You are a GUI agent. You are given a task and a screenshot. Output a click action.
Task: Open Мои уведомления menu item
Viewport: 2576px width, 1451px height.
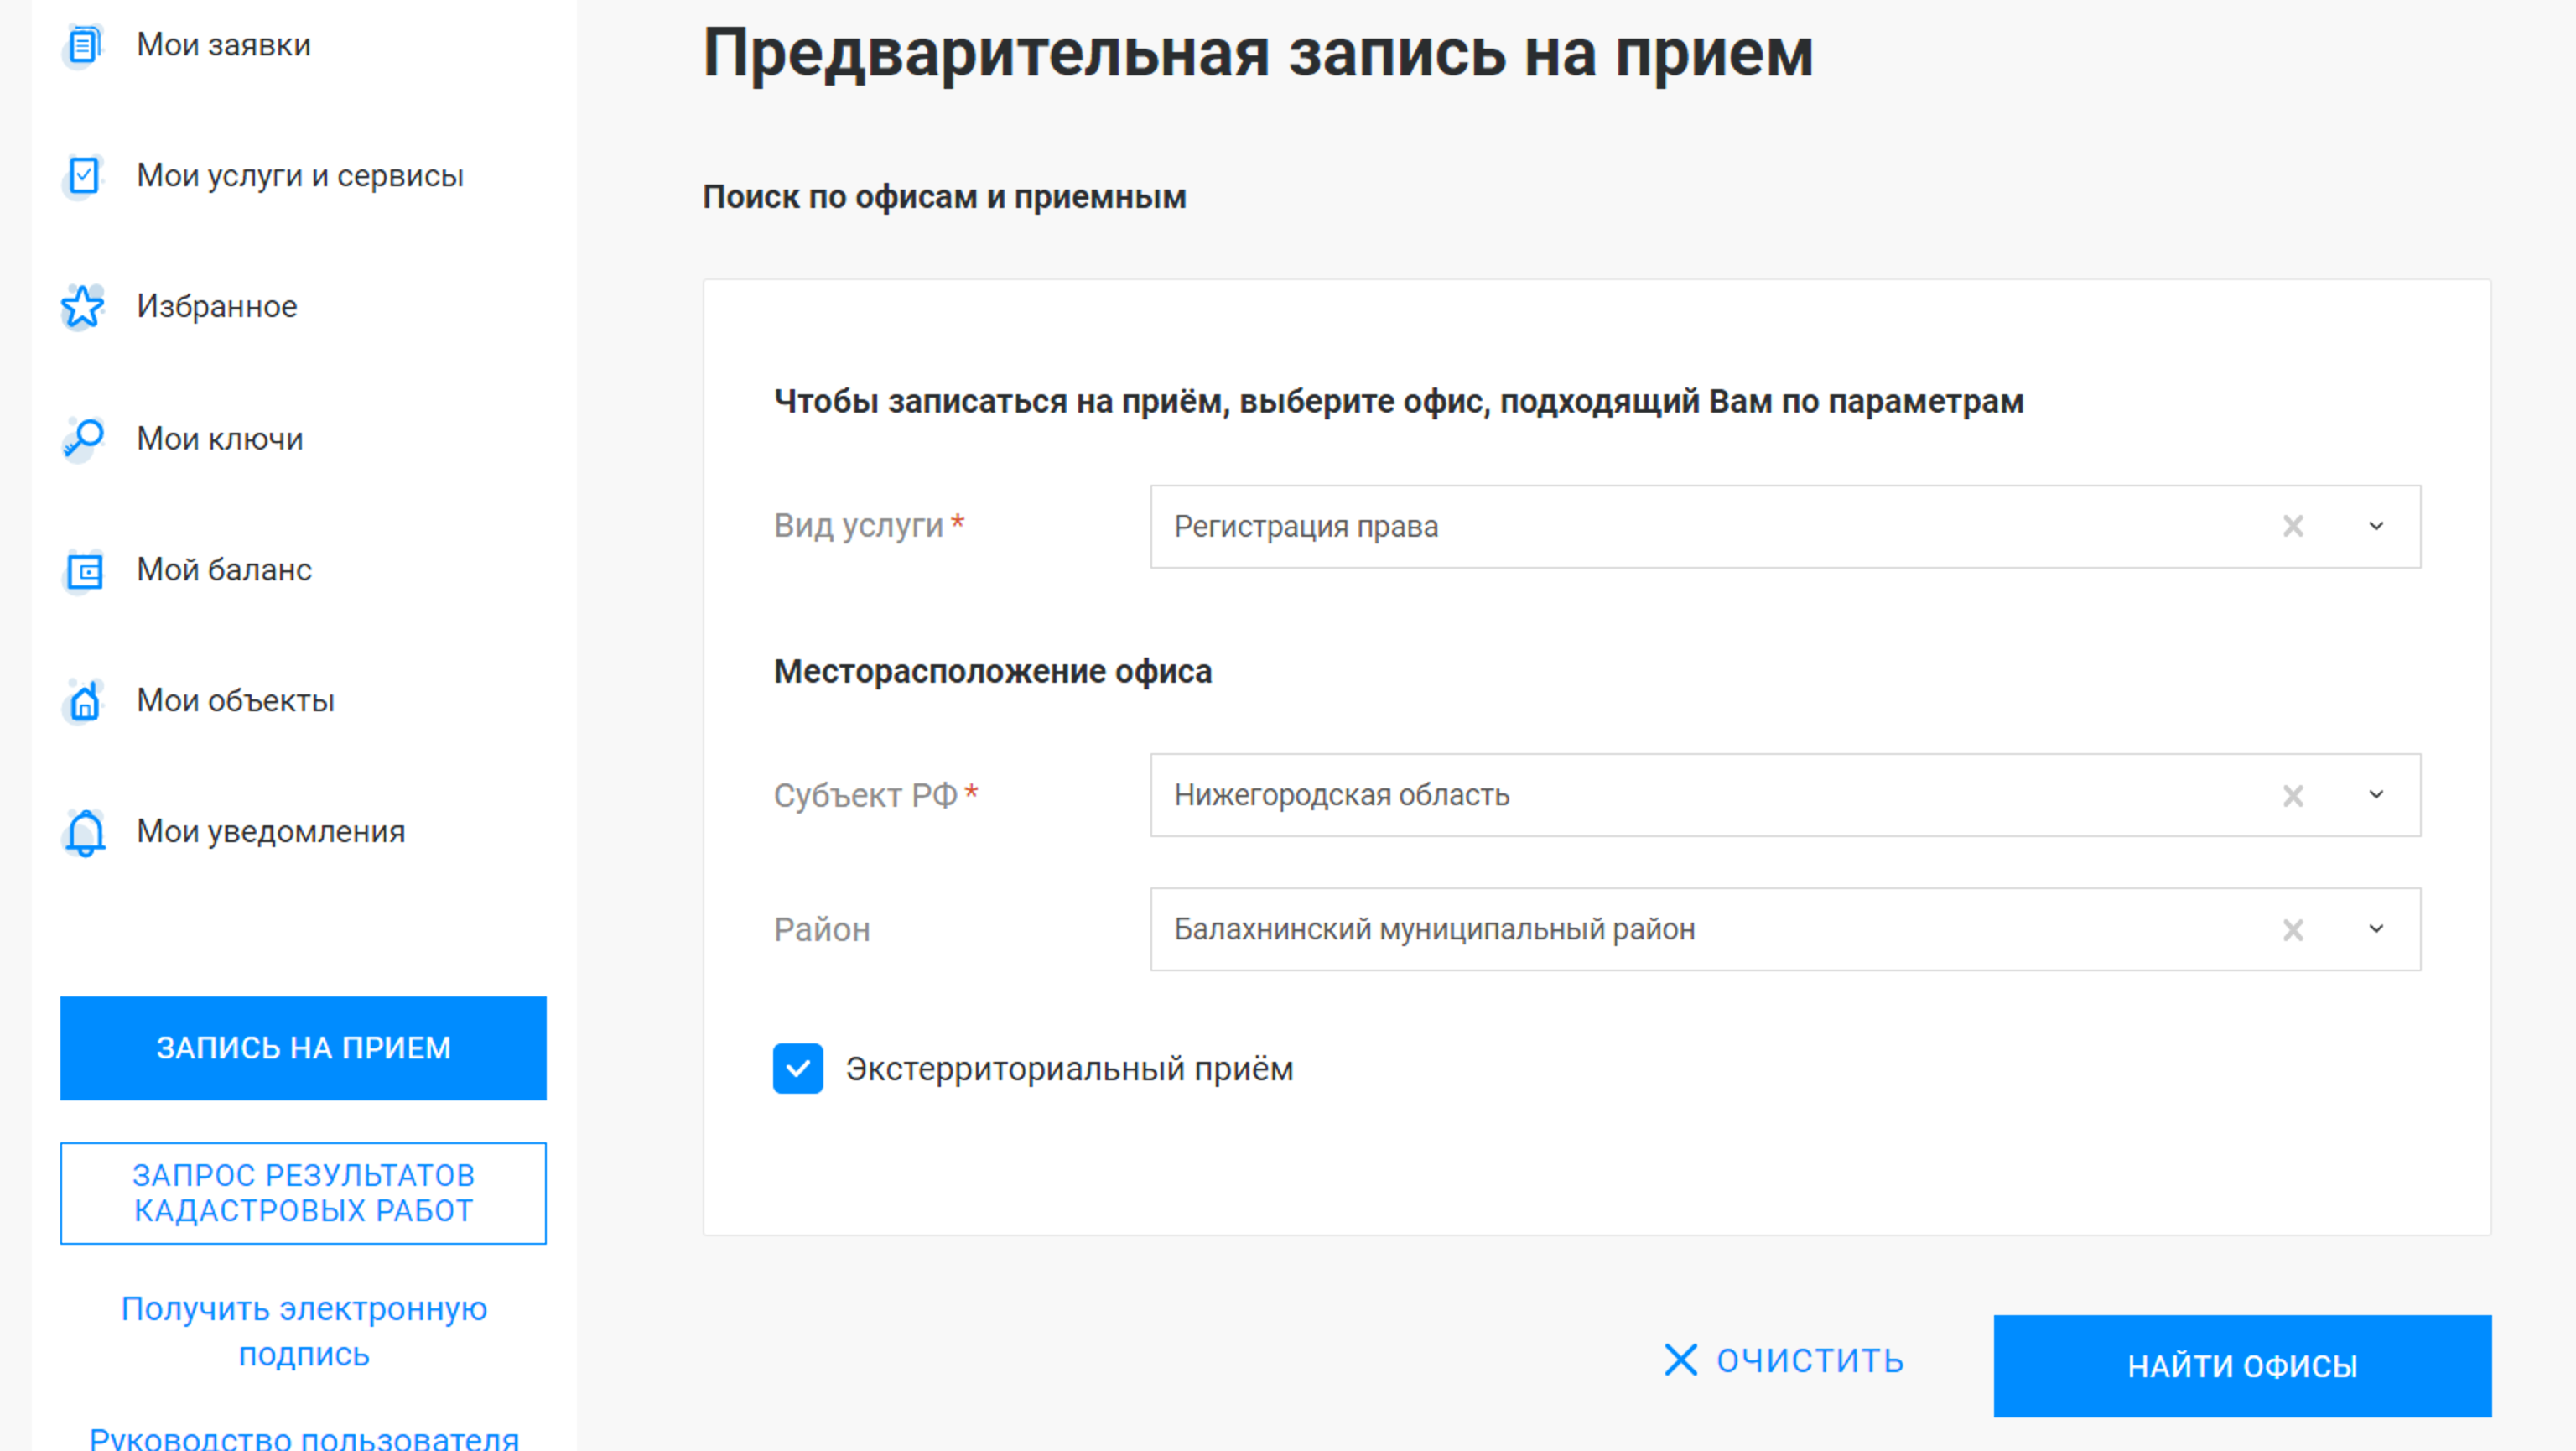pyautogui.click(x=271, y=832)
